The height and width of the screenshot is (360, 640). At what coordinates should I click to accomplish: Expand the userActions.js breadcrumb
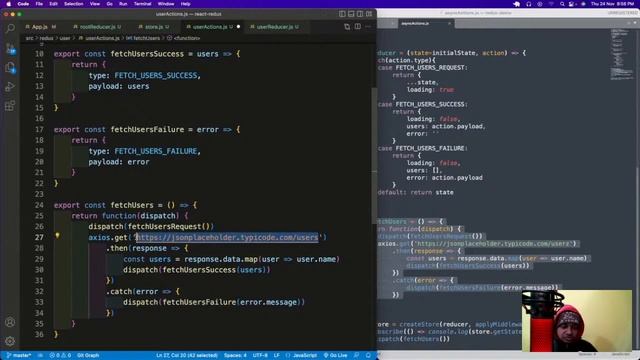(99, 38)
